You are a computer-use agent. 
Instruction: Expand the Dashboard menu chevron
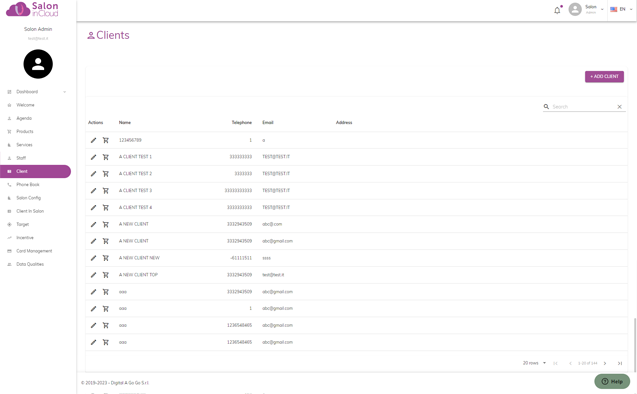coord(65,92)
